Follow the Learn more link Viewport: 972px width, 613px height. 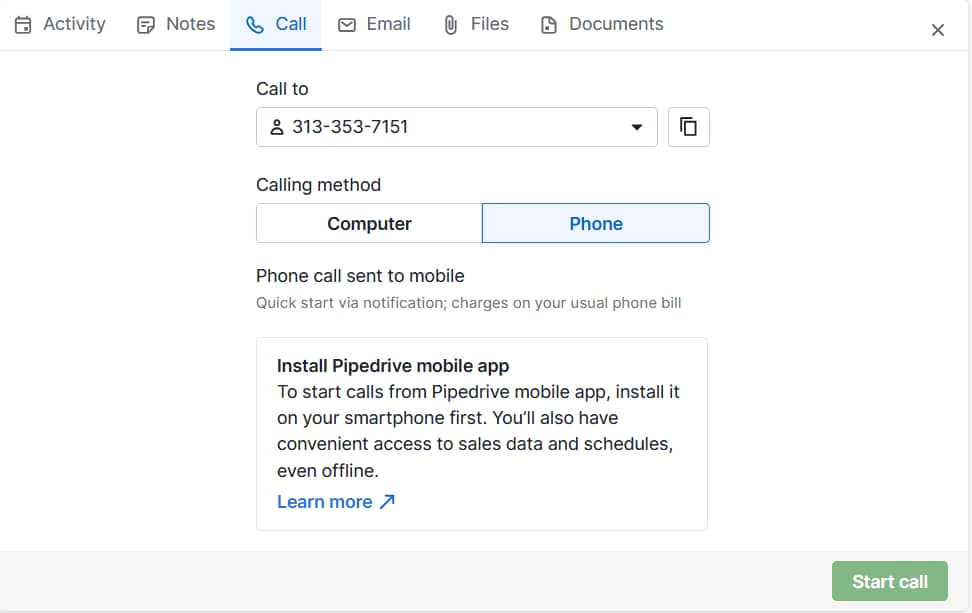[x=324, y=502]
